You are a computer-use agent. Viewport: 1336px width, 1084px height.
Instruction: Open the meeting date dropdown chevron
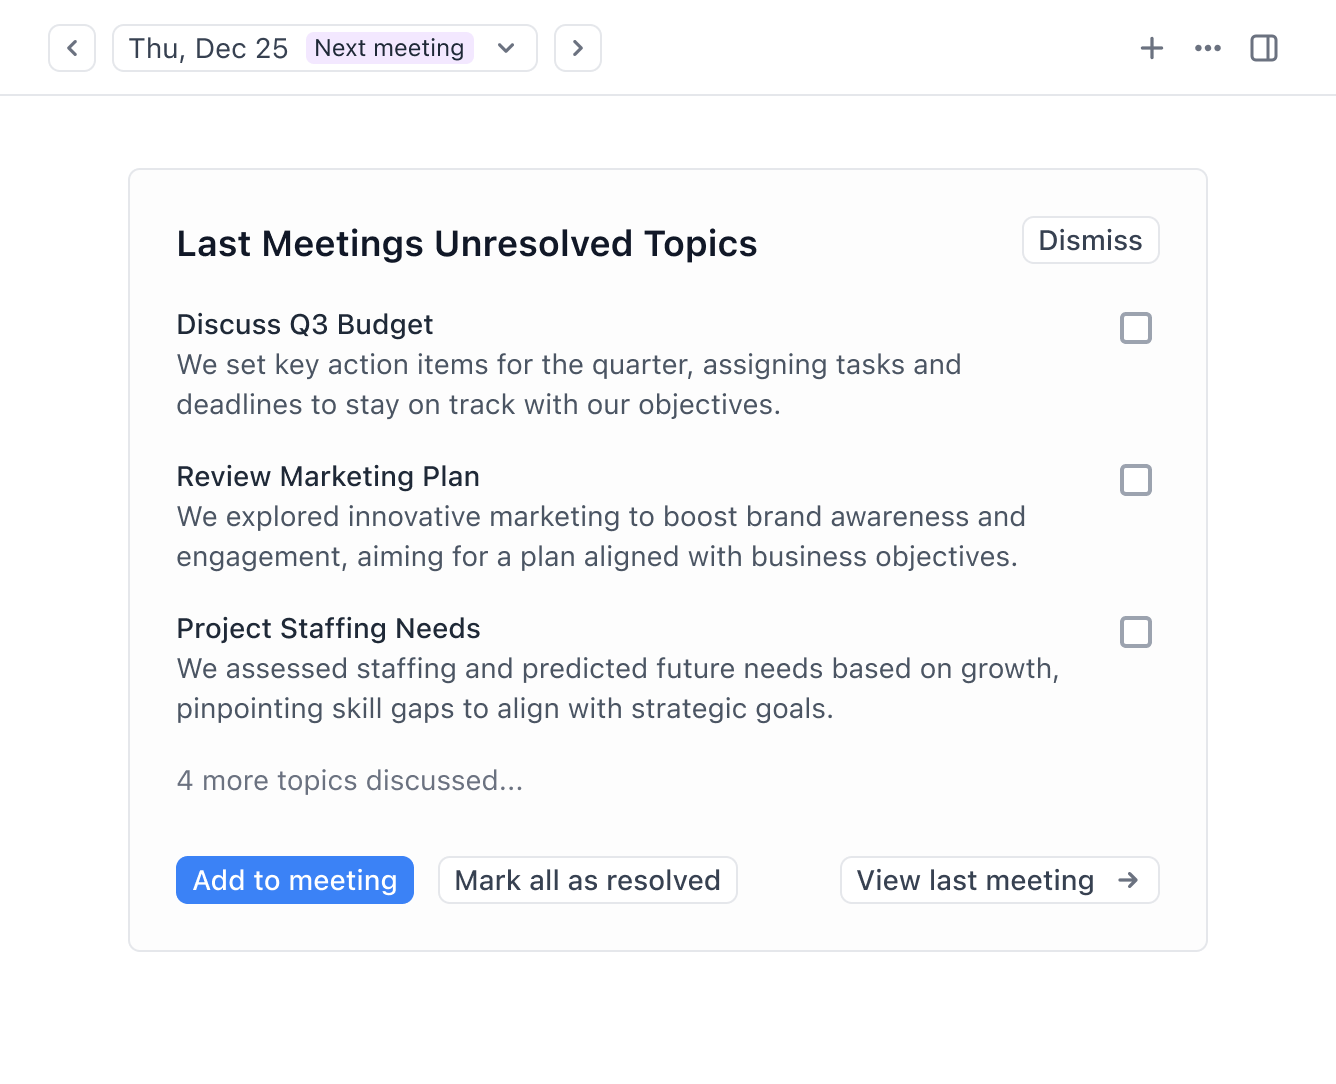[506, 47]
